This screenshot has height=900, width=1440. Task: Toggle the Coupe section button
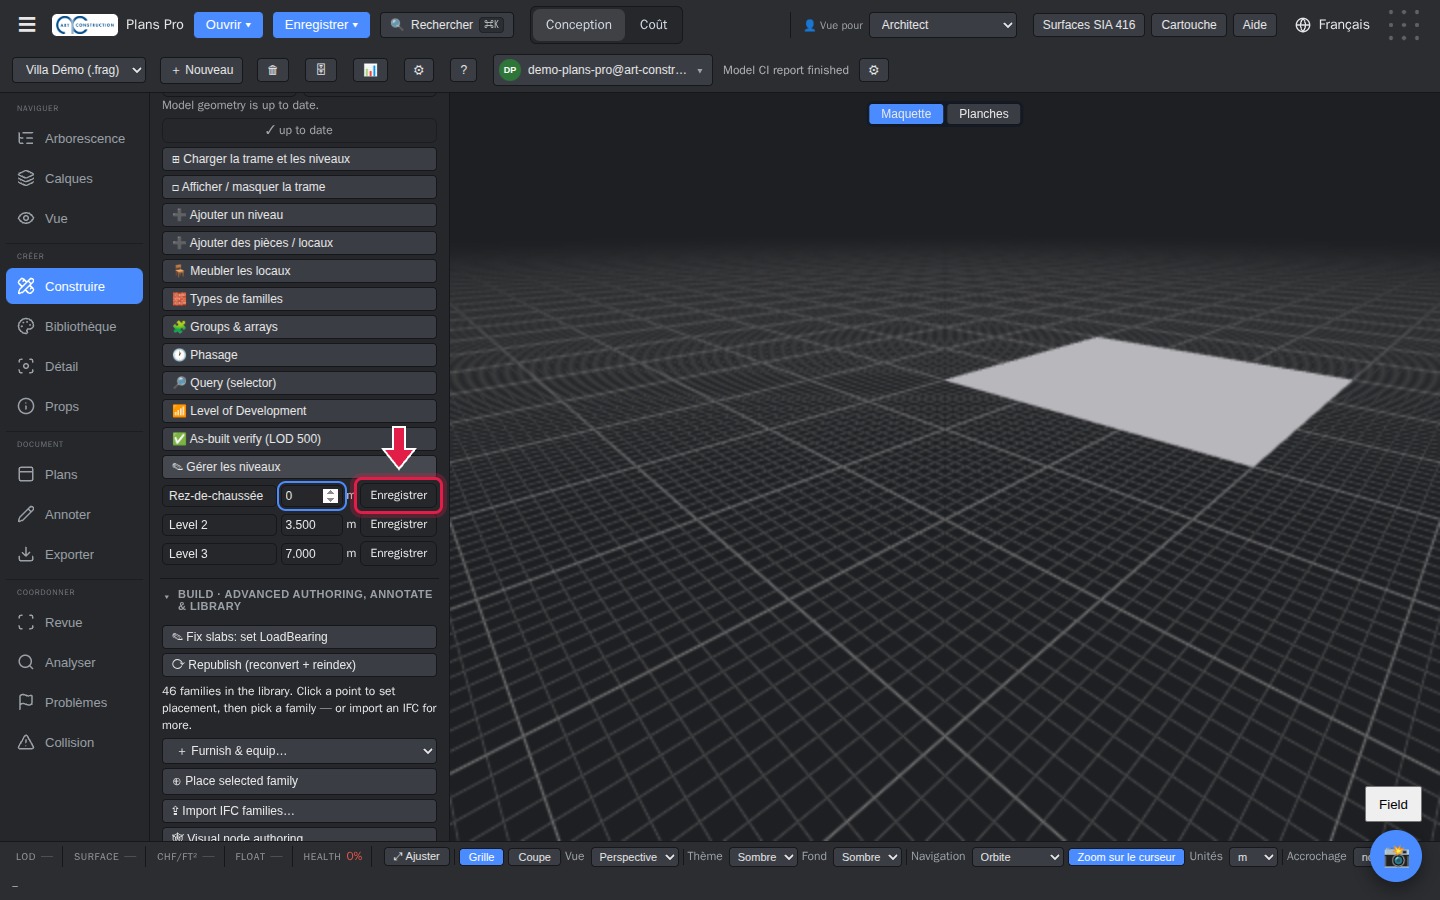[534, 857]
